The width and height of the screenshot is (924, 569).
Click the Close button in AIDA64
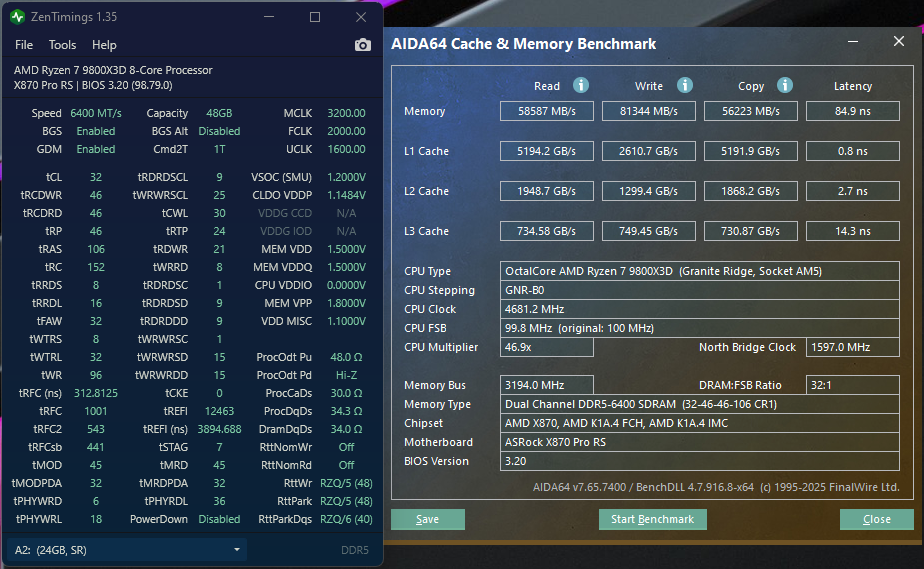pos(876,519)
